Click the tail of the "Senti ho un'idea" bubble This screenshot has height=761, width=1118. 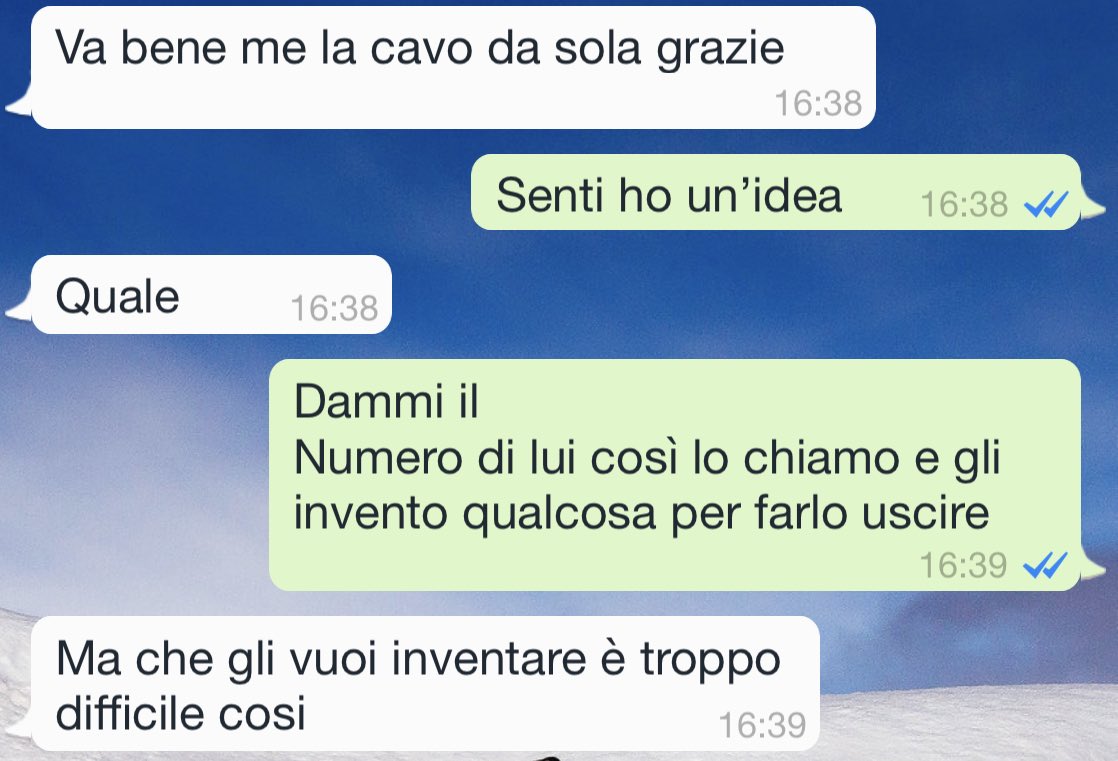point(1093,205)
